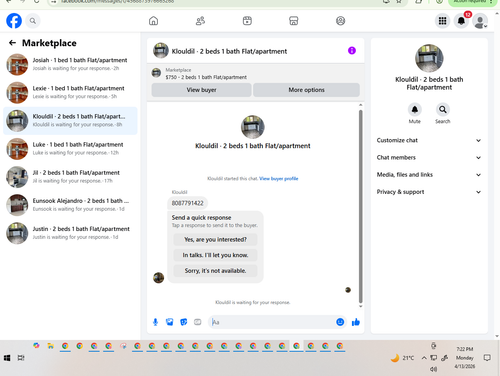This screenshot has width=500, height=376.
Task: Open the Friends icon in top navigation
Action: click(200, 21)
